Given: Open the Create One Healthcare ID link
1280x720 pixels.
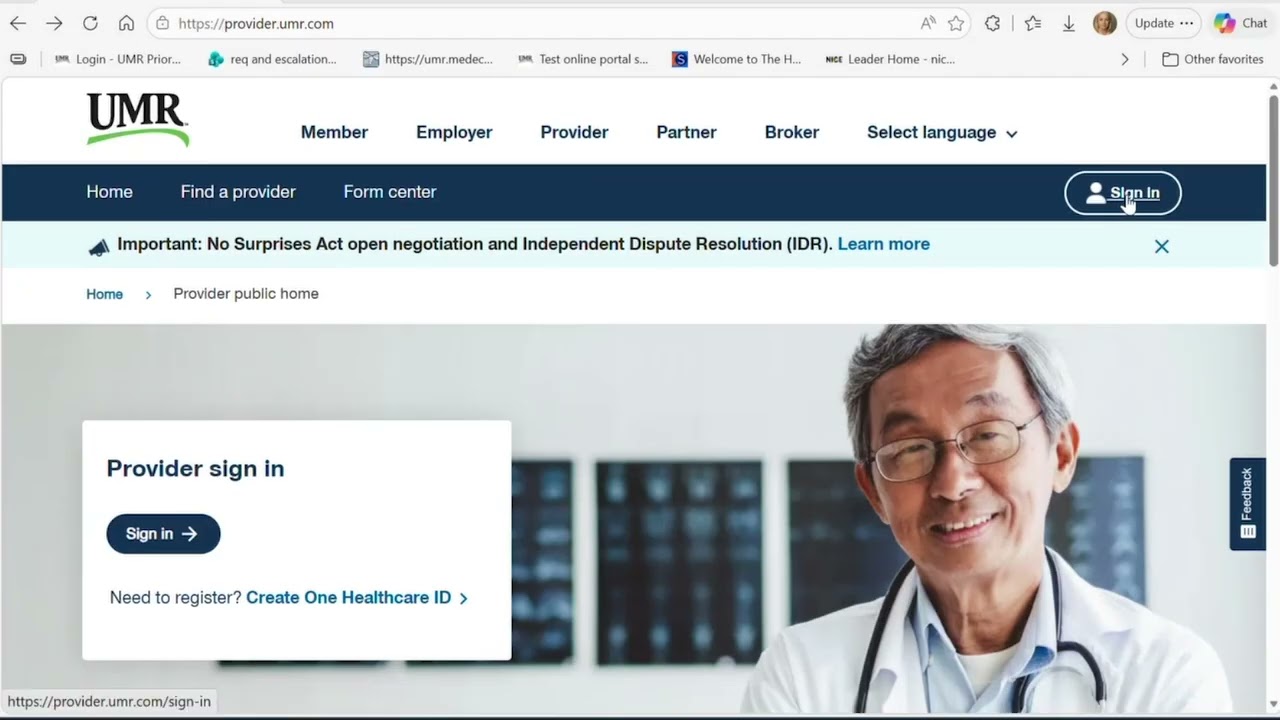Looking at the screenshot, I should (x=357, y=598).
